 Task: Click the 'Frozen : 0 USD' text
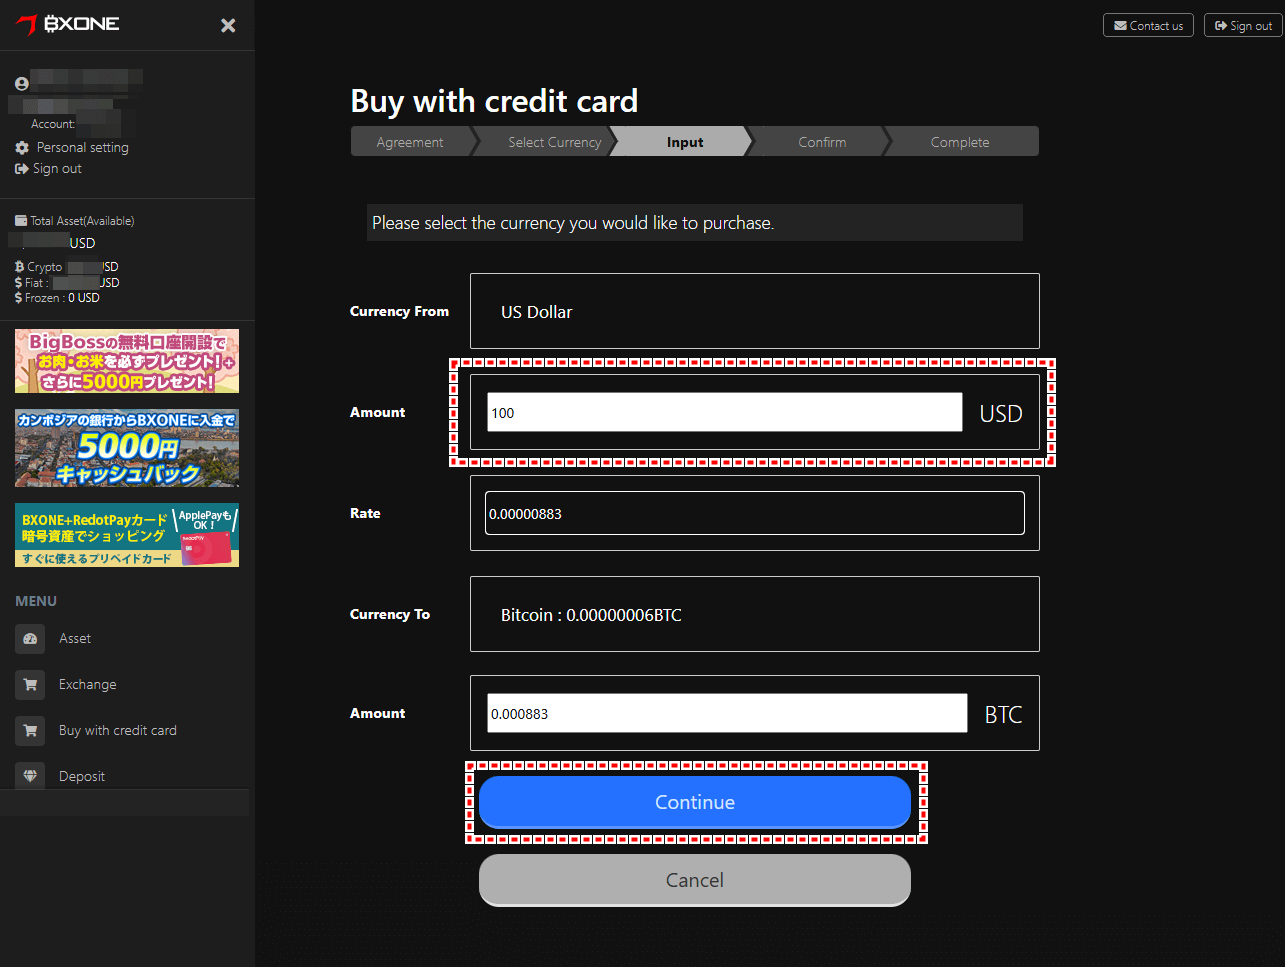pyautogui.click(x=62, y=298)
